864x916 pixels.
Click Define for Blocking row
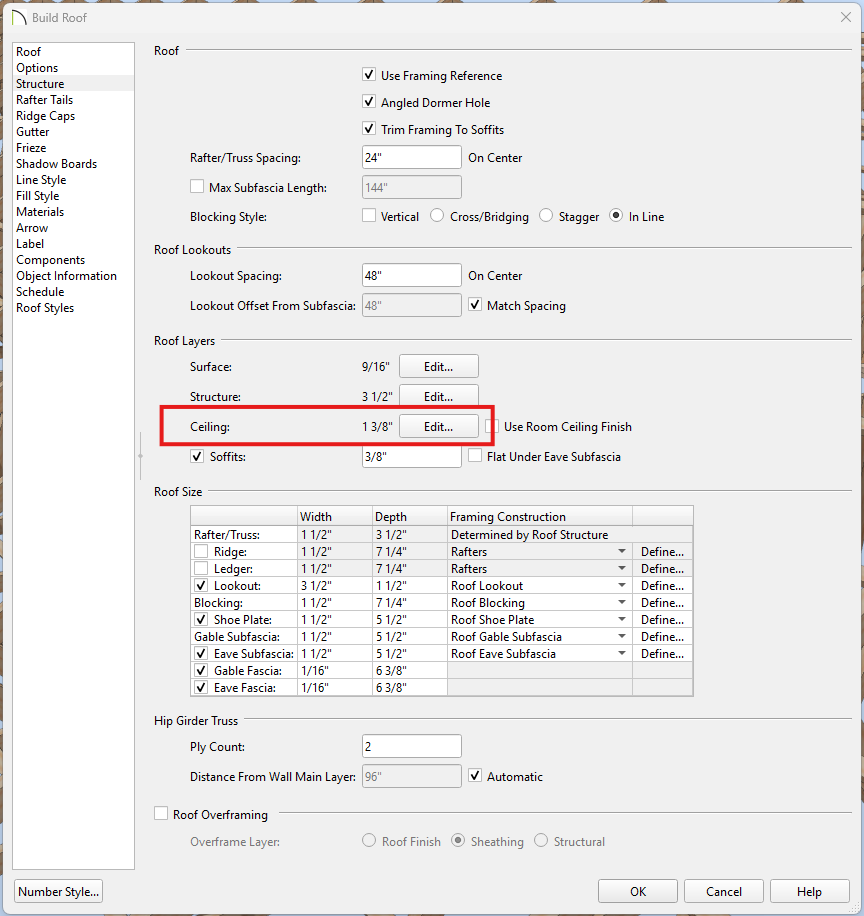point(662,602)
